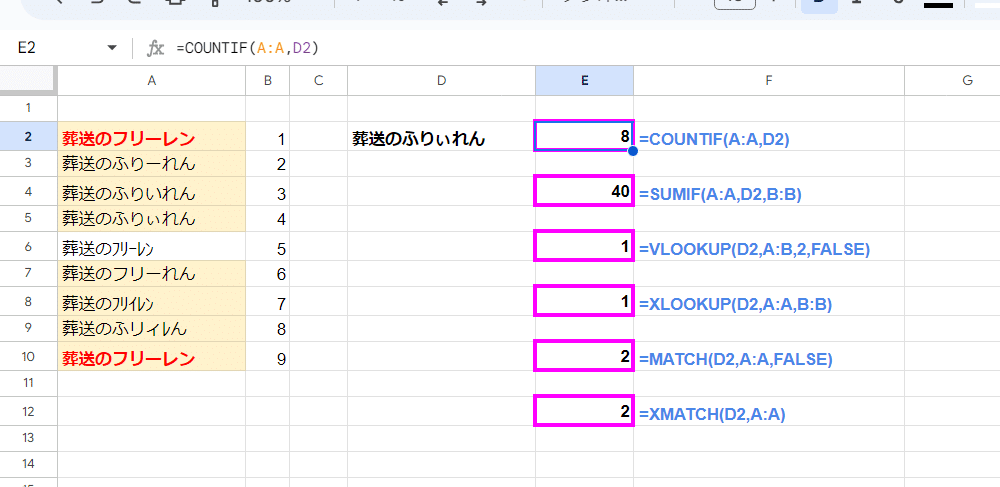Image resolution: width=1000 pixels, height=487 pixels.
Task: Click XMATCH result cell in row 12
Action: pyautogui.click(x=584, y=411)
